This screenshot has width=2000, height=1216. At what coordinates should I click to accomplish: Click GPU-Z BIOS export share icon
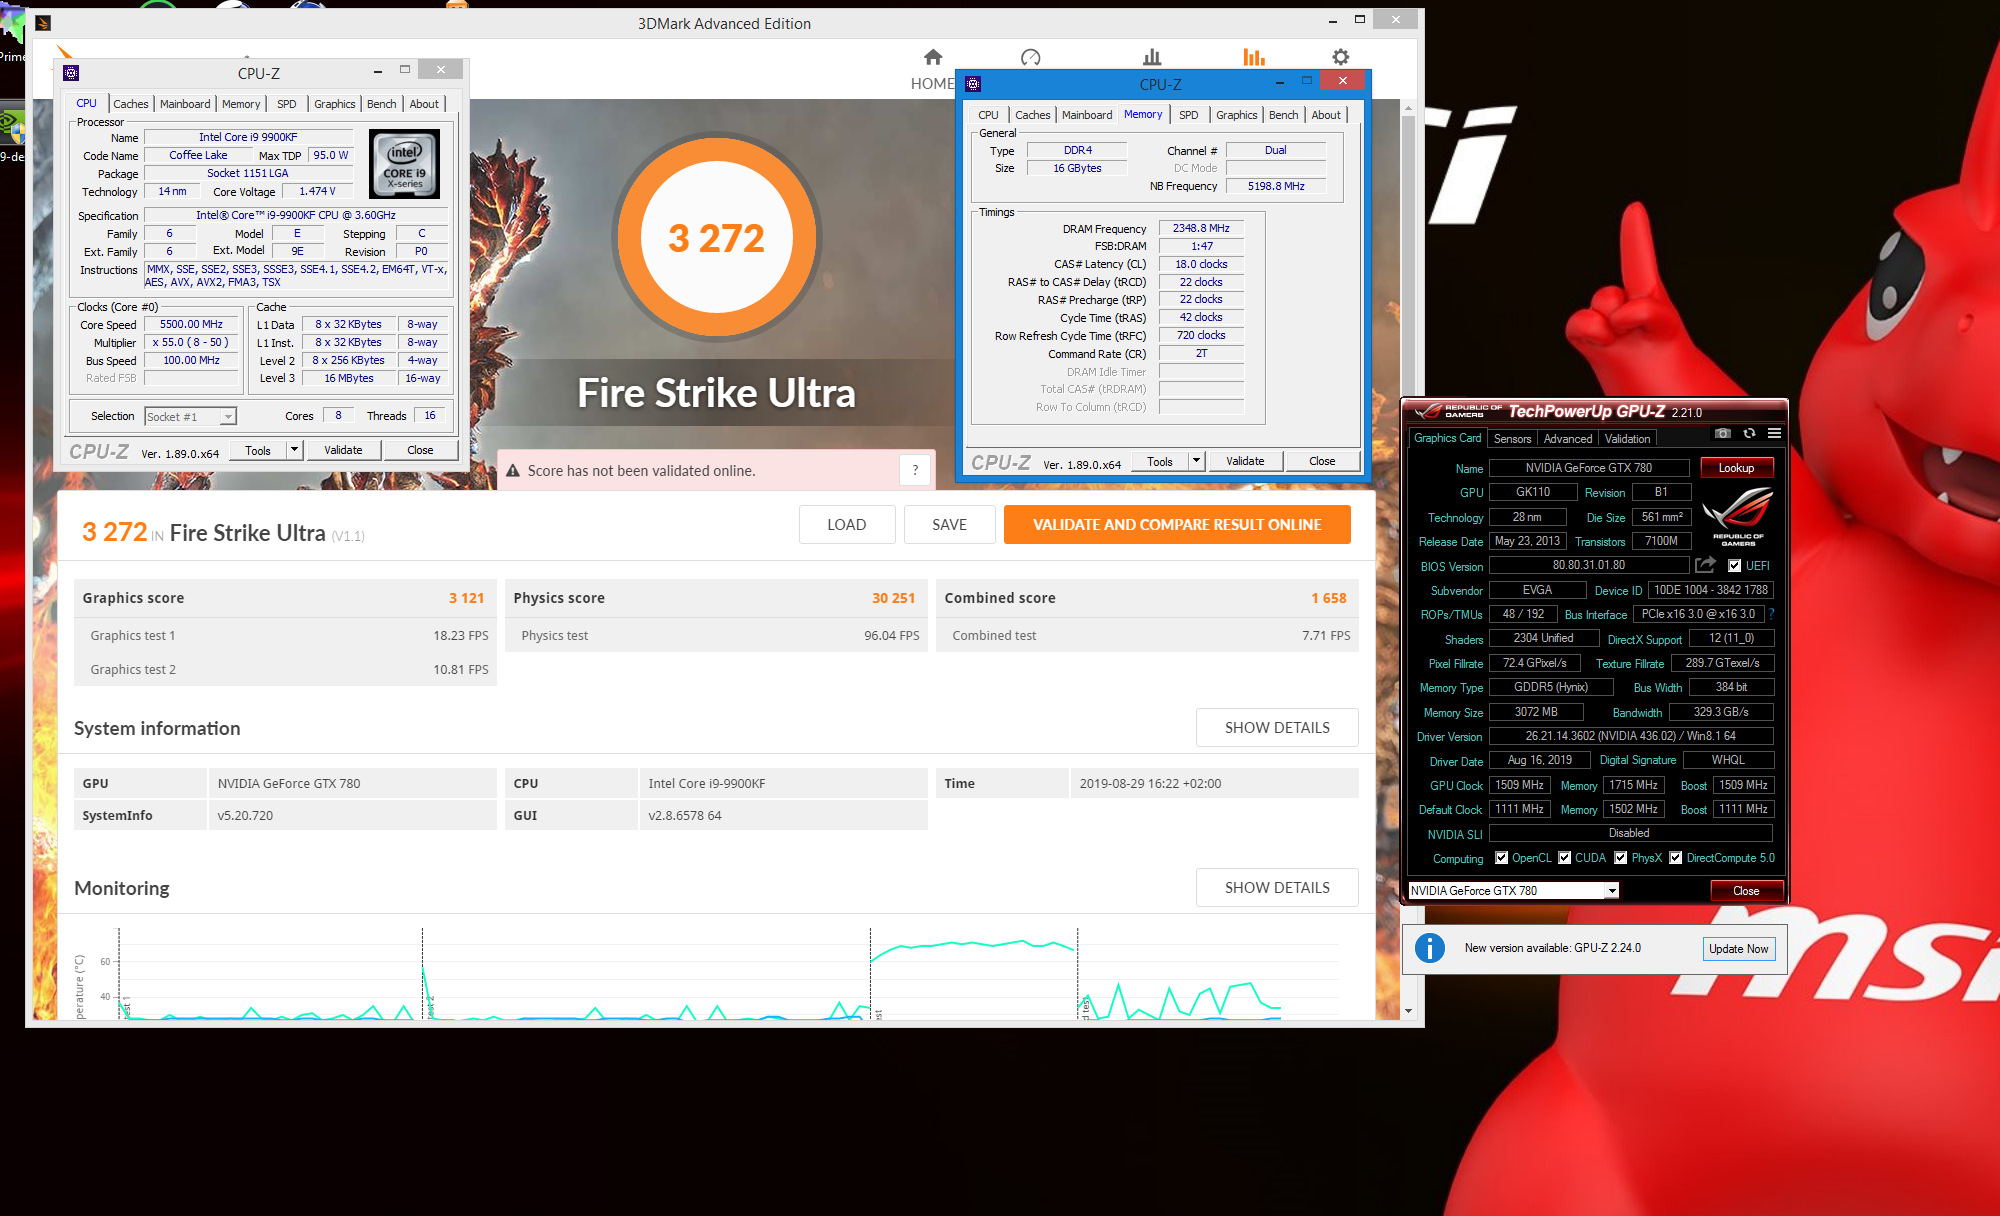point(1705,565)
